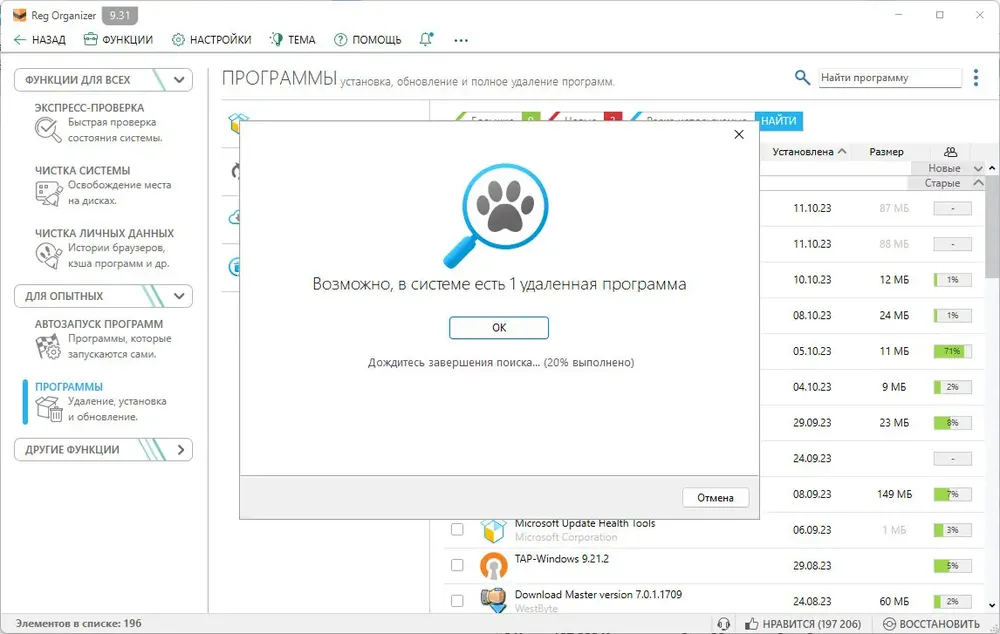Image resolution: width=1000 pixels, height=634 pixels.
Task: Open АВТОЗАПУСК ПРОГРАММ sidebar item
Action: coord(99,324)
